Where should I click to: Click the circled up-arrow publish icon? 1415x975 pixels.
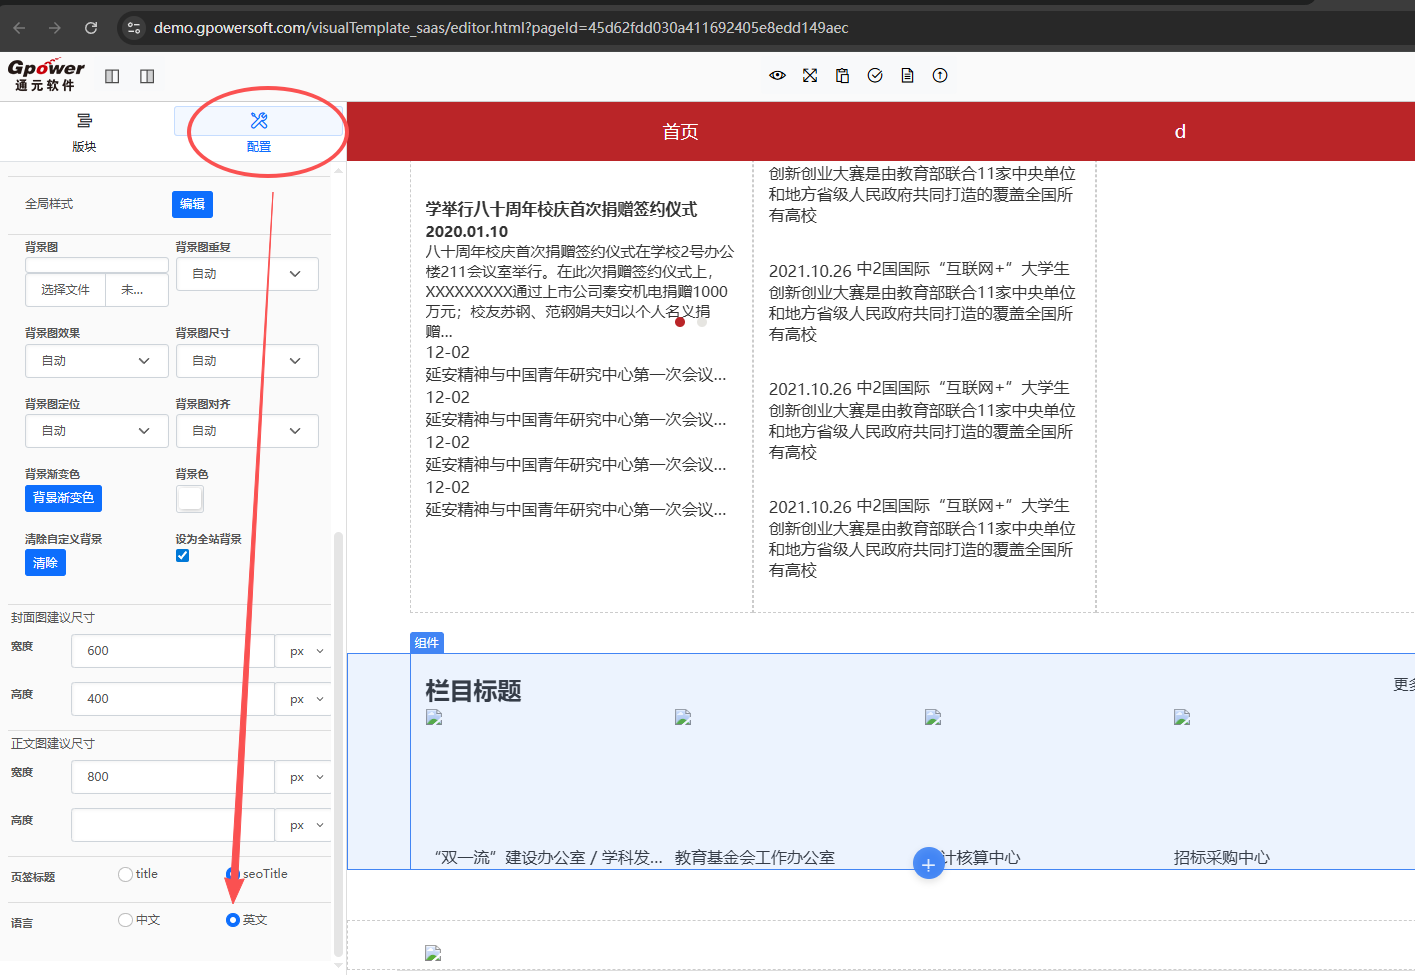pyautogui.click(x=940, y=76)
